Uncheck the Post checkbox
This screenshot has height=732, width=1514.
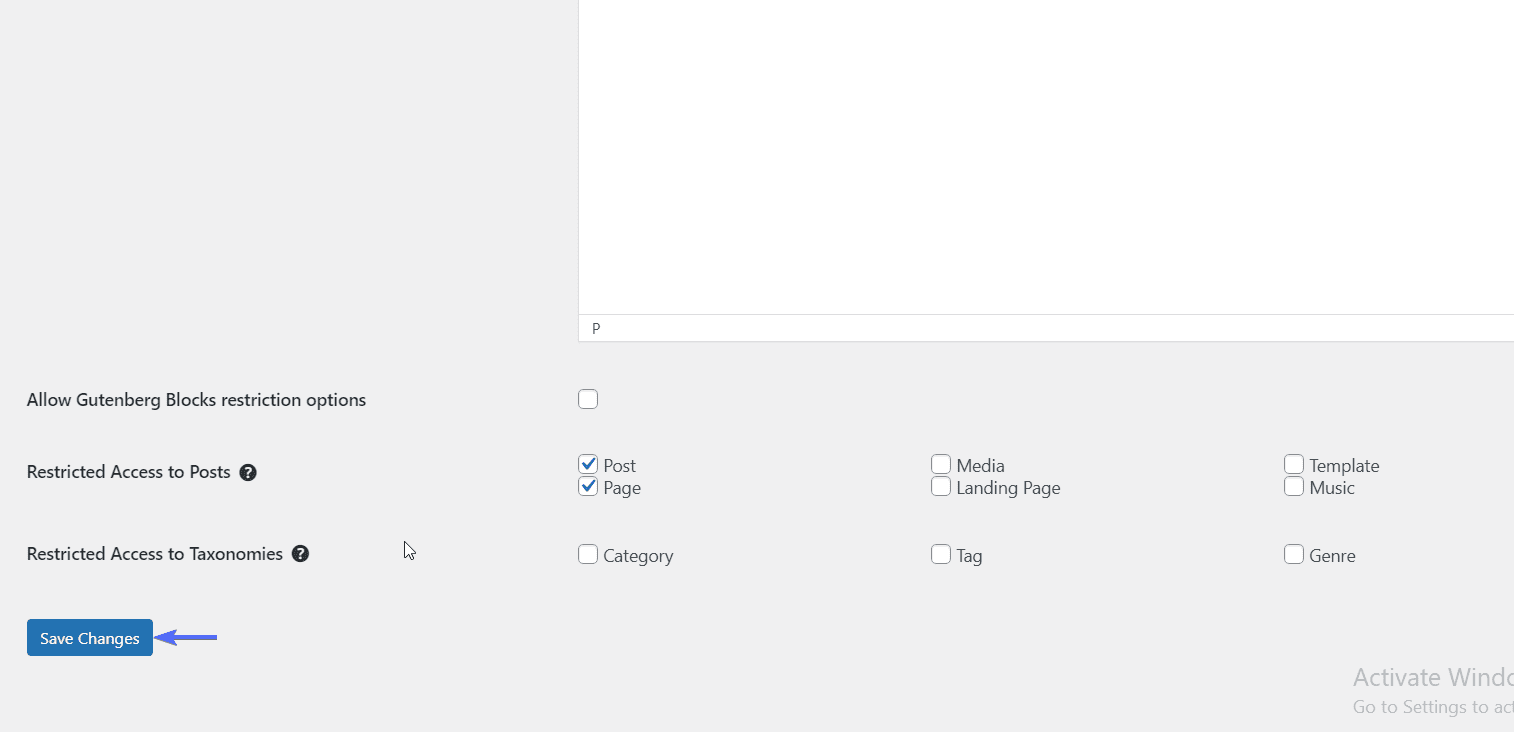(x=588, y=464)
